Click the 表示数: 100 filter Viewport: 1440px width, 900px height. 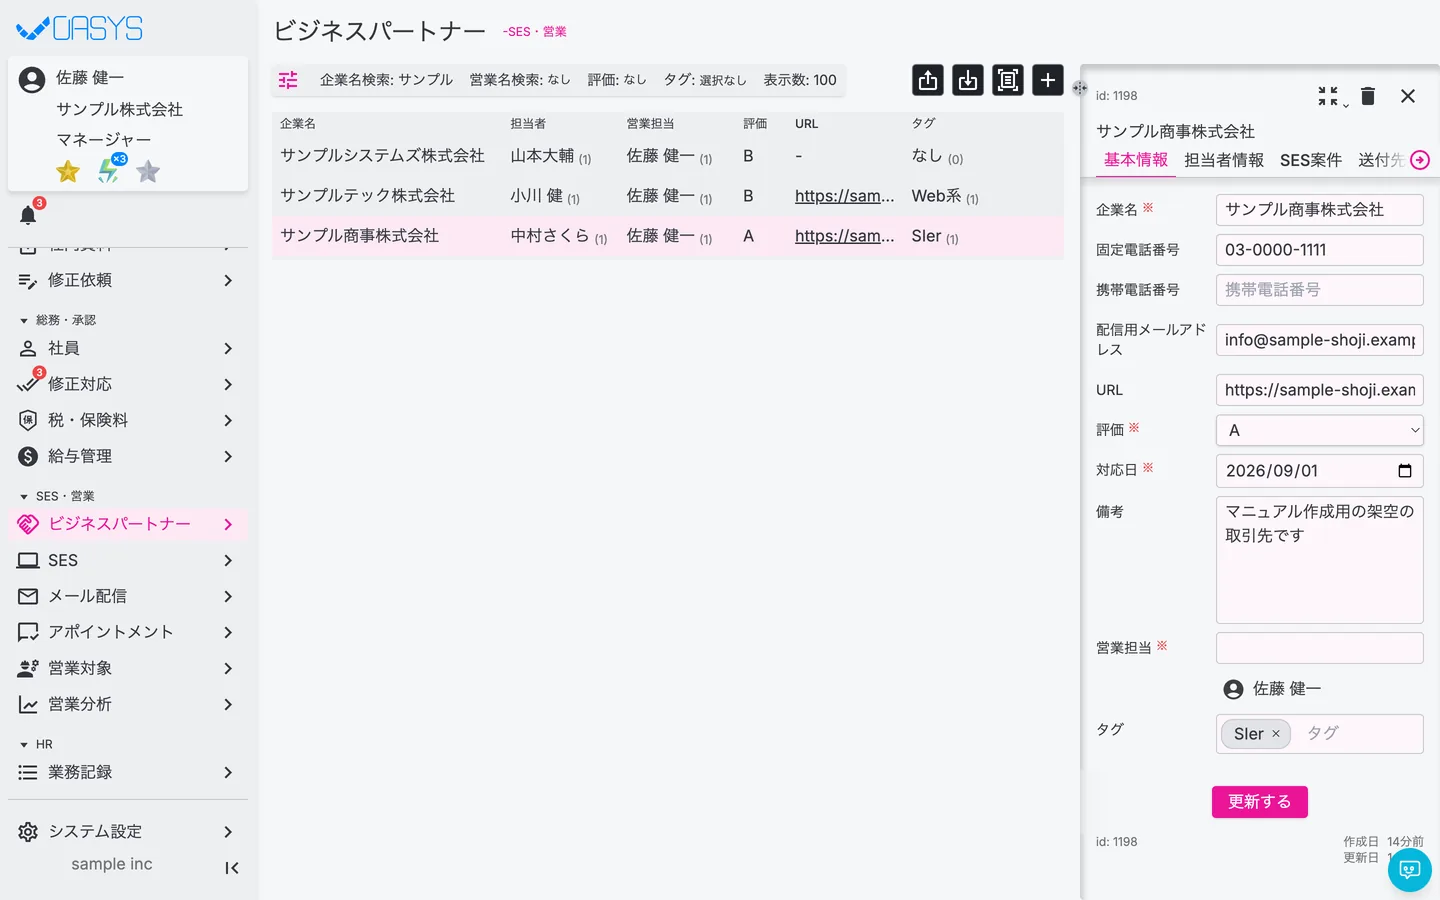click(x=800, y=80)
